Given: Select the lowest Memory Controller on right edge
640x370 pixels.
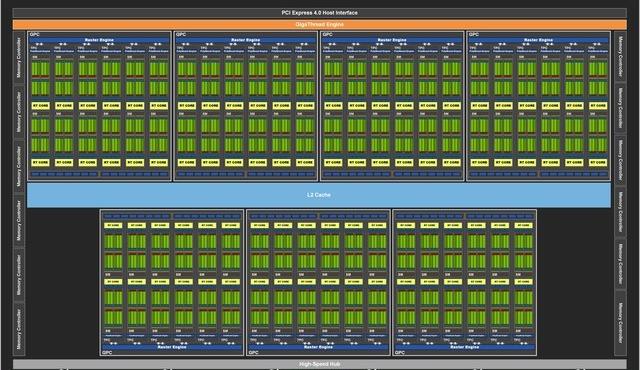Looking at the screenshot, I should (x=620, y=322).
